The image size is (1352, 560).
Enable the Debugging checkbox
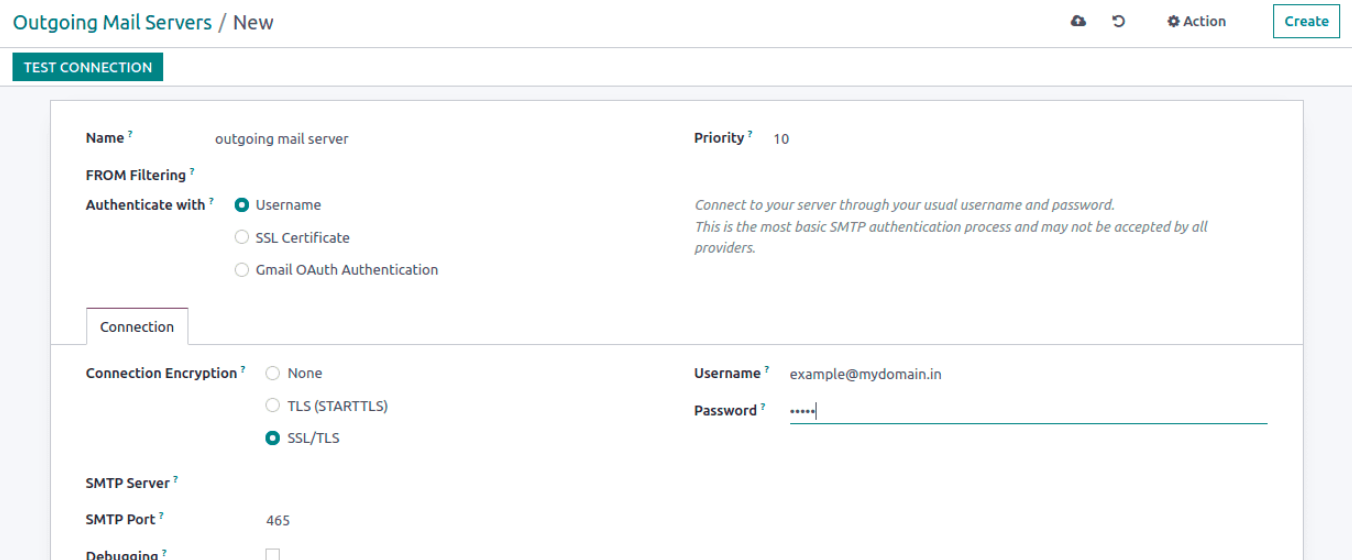click(273, 555)
